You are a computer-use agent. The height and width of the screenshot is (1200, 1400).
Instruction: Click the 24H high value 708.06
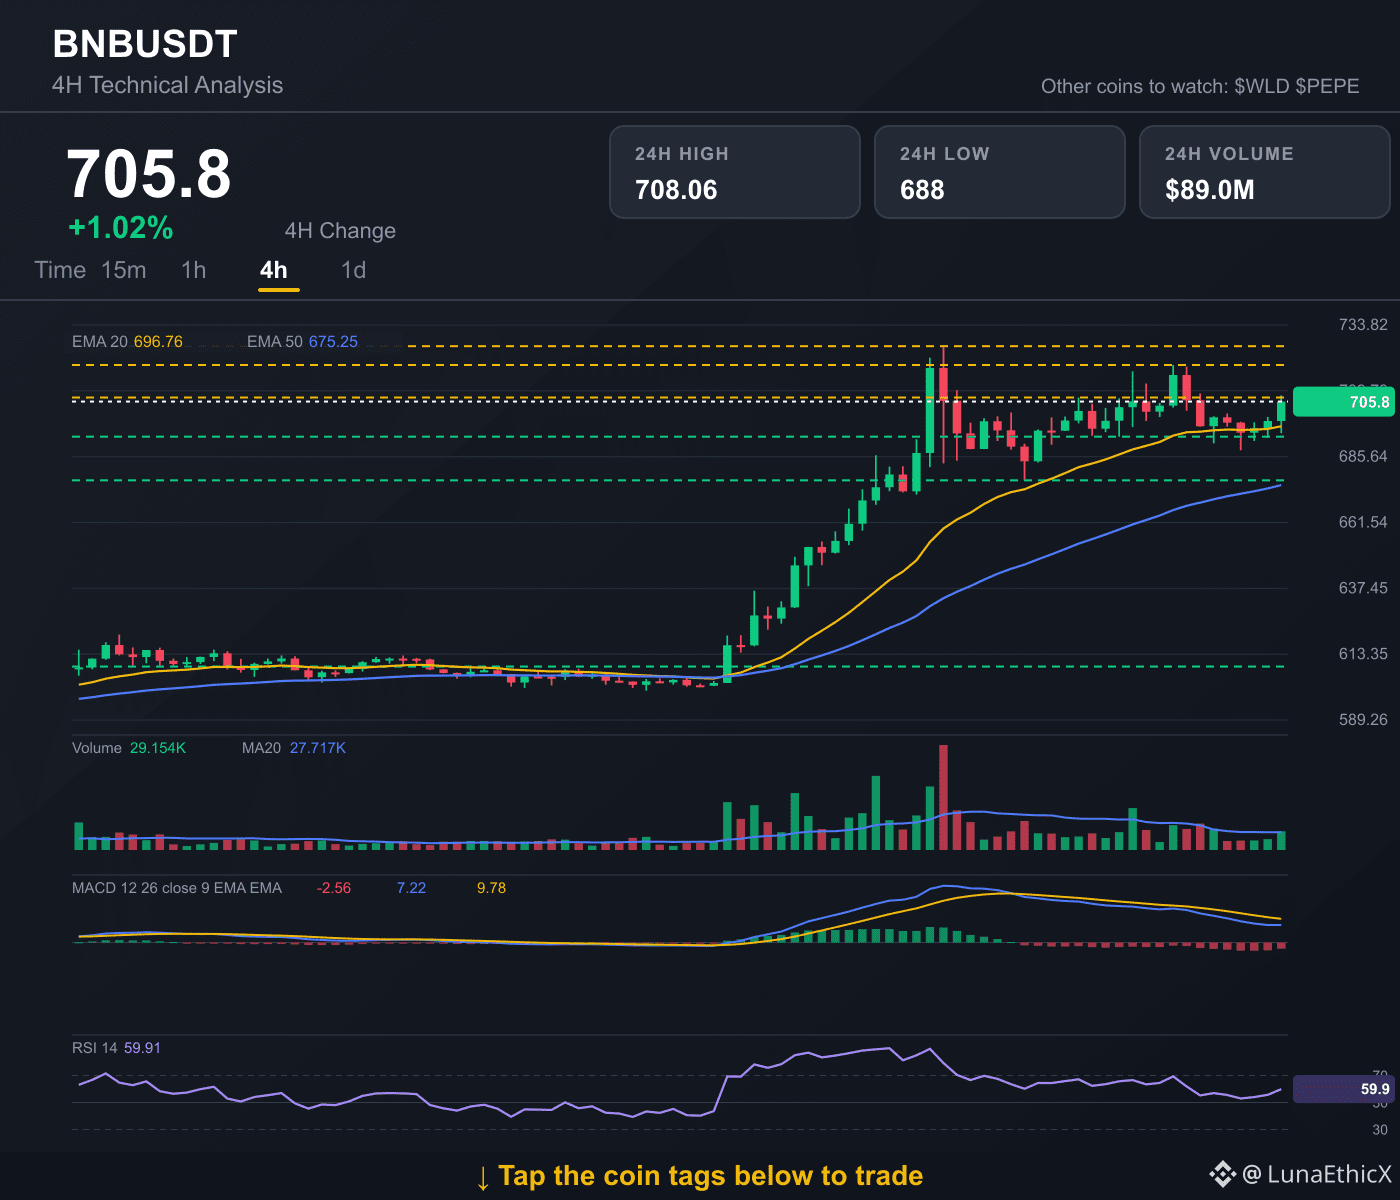click(x=676, y=190)
